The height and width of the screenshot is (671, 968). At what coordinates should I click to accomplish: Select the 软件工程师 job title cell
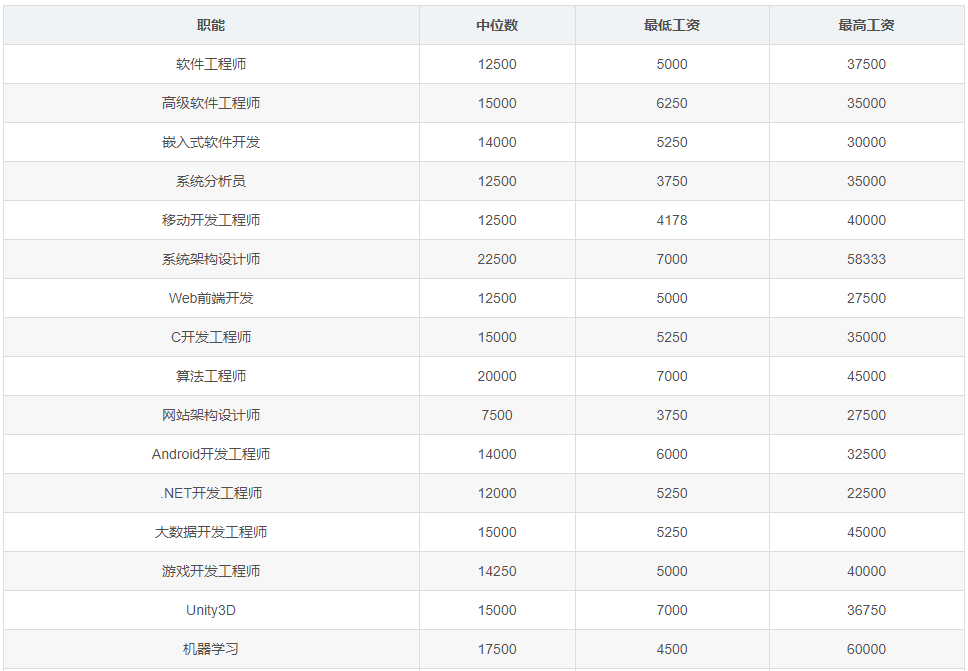tap(211, 64)
